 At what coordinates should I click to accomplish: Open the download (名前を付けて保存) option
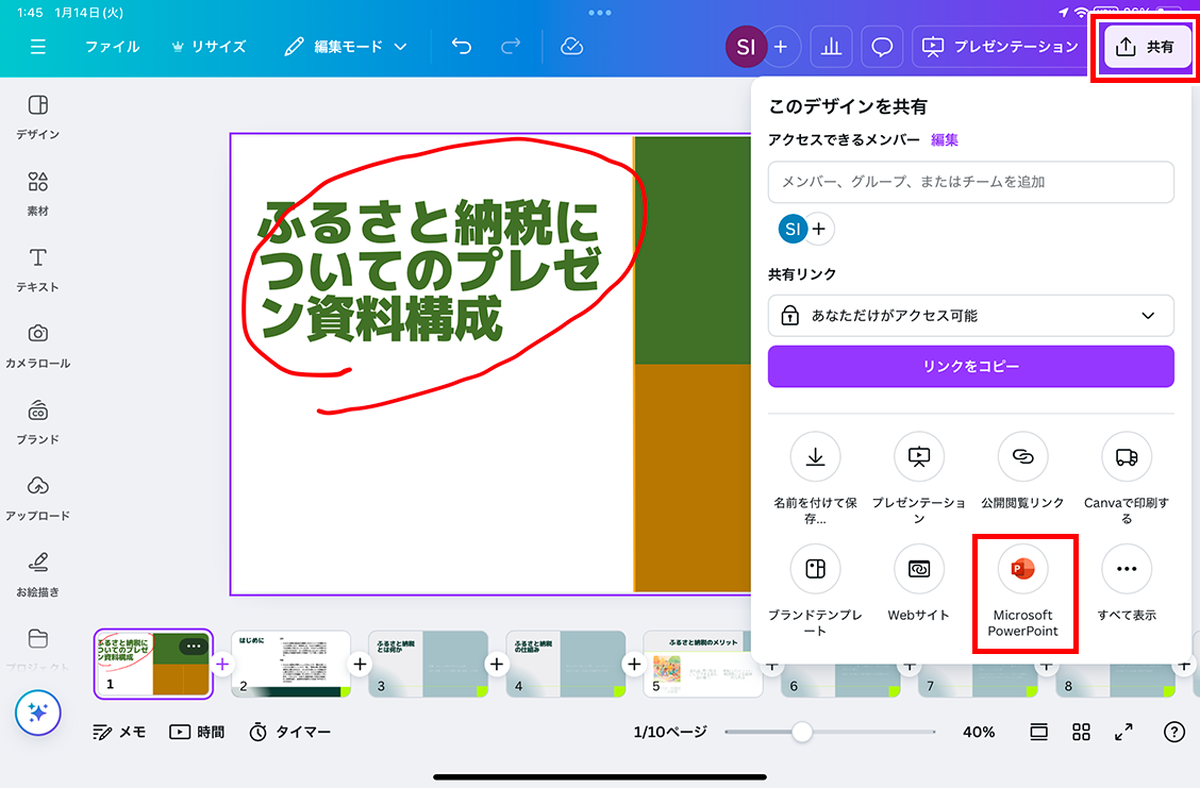[815, 457]
